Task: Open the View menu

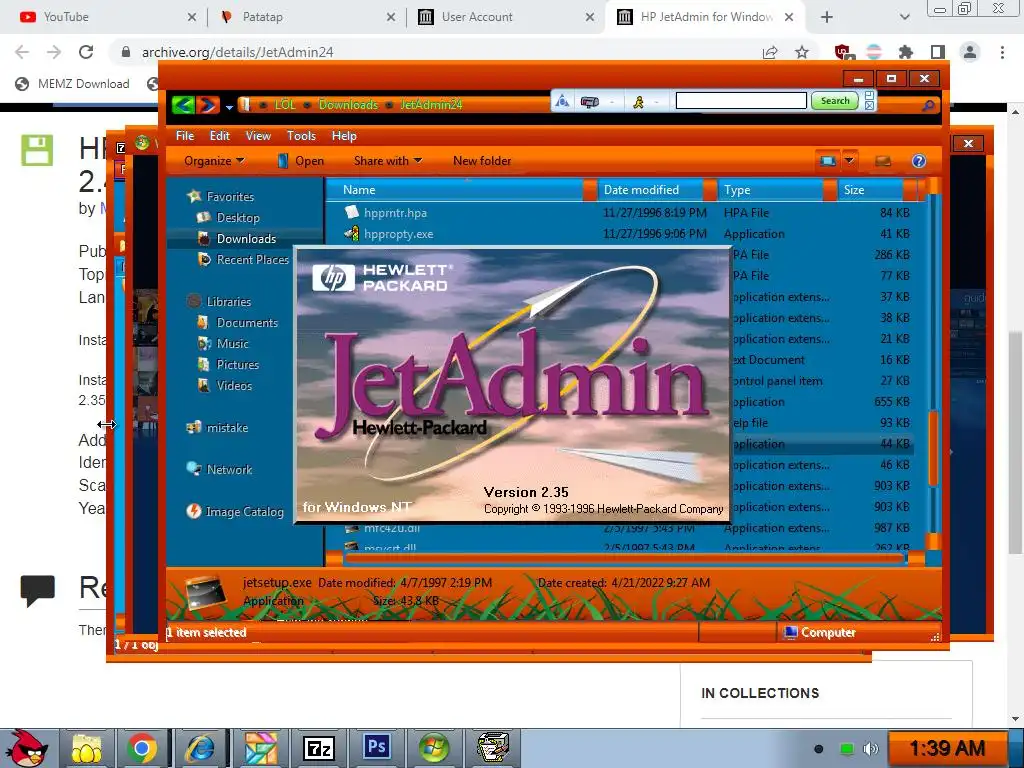Action: click(258, 136)
